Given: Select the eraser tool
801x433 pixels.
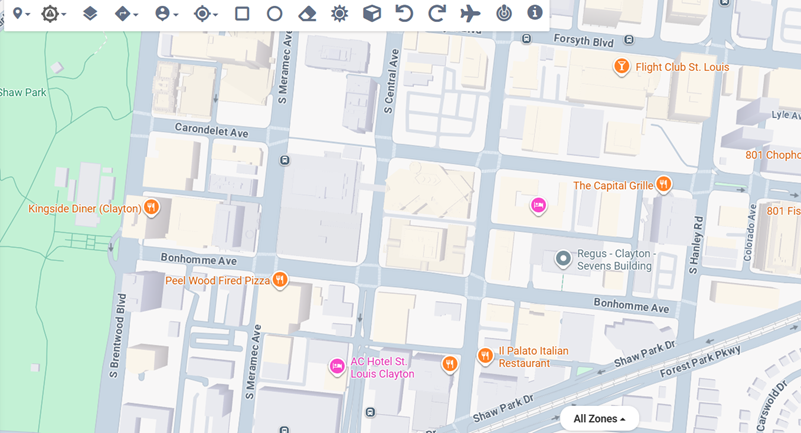Looking at the screenshot, I should point(307,14).
